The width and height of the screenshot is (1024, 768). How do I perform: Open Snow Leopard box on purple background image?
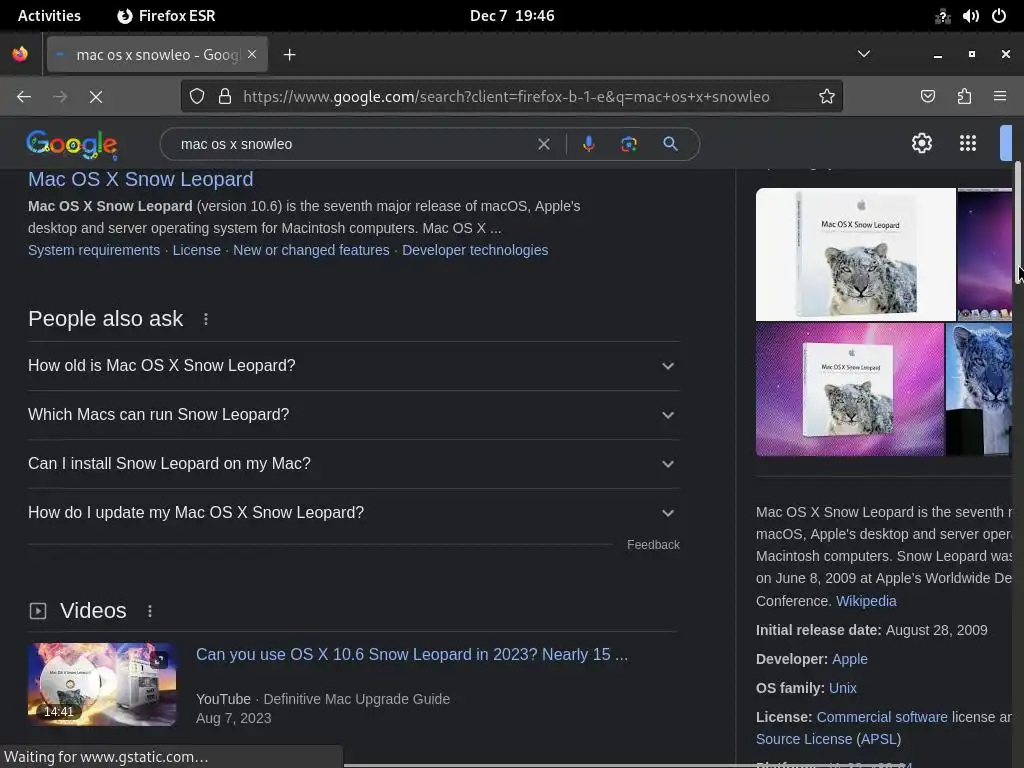pyautogui.click(x=850, y=389)
